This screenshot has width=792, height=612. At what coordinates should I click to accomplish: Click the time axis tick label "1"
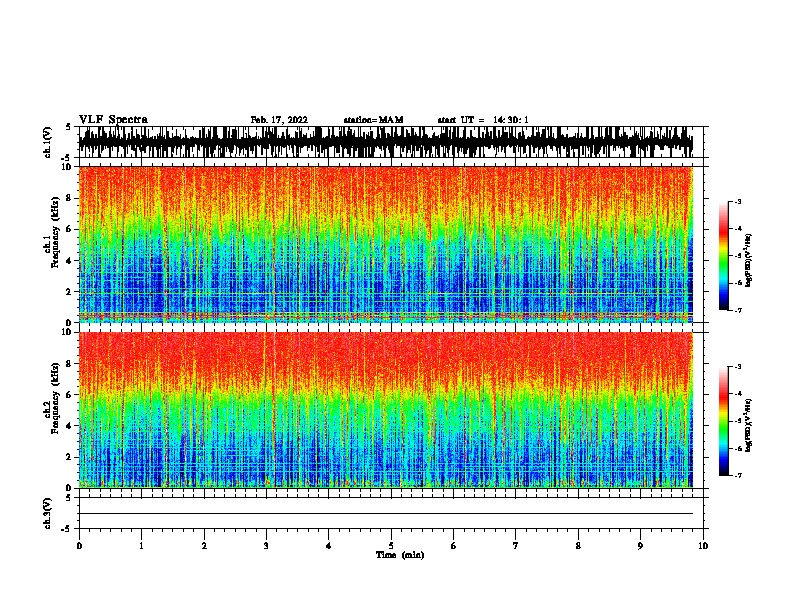(x=141, y=546)
